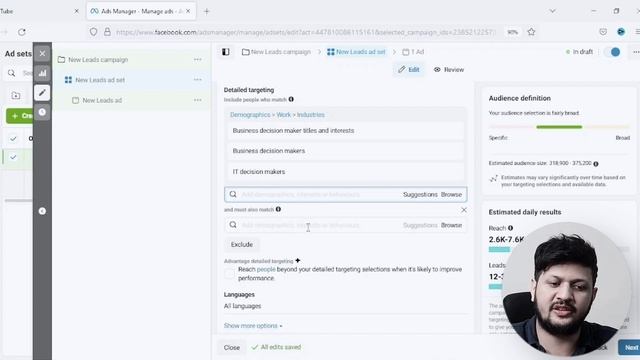Image resolution: width=640 pixels, height=360 pixels.
Task: Select New Leads ad set in tree
Action: tap(100, 80)
